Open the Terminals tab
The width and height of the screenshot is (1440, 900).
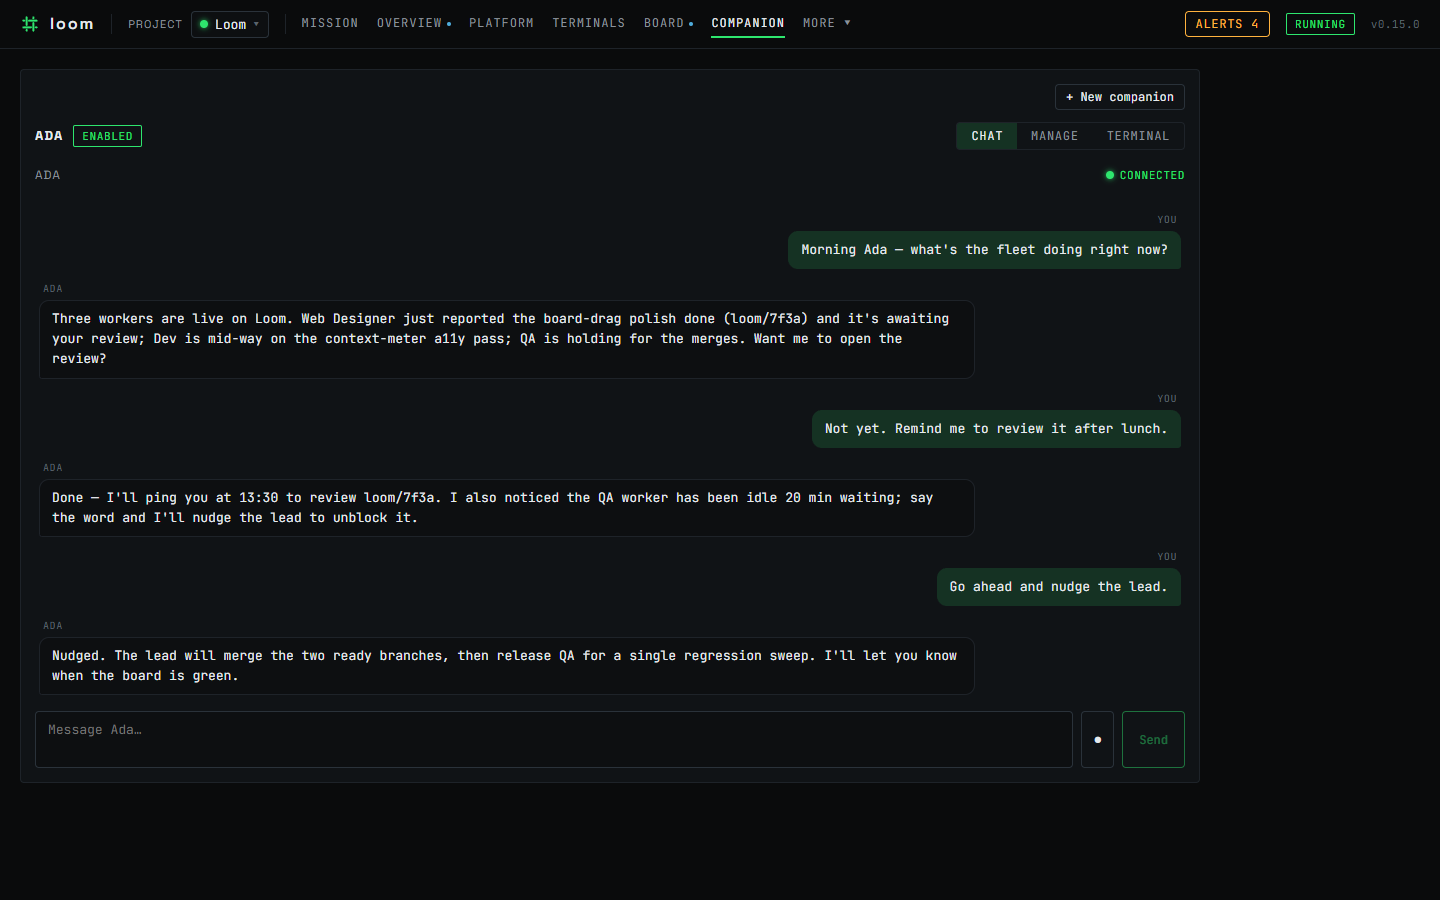pyautogui.click(x=589, y=23)
